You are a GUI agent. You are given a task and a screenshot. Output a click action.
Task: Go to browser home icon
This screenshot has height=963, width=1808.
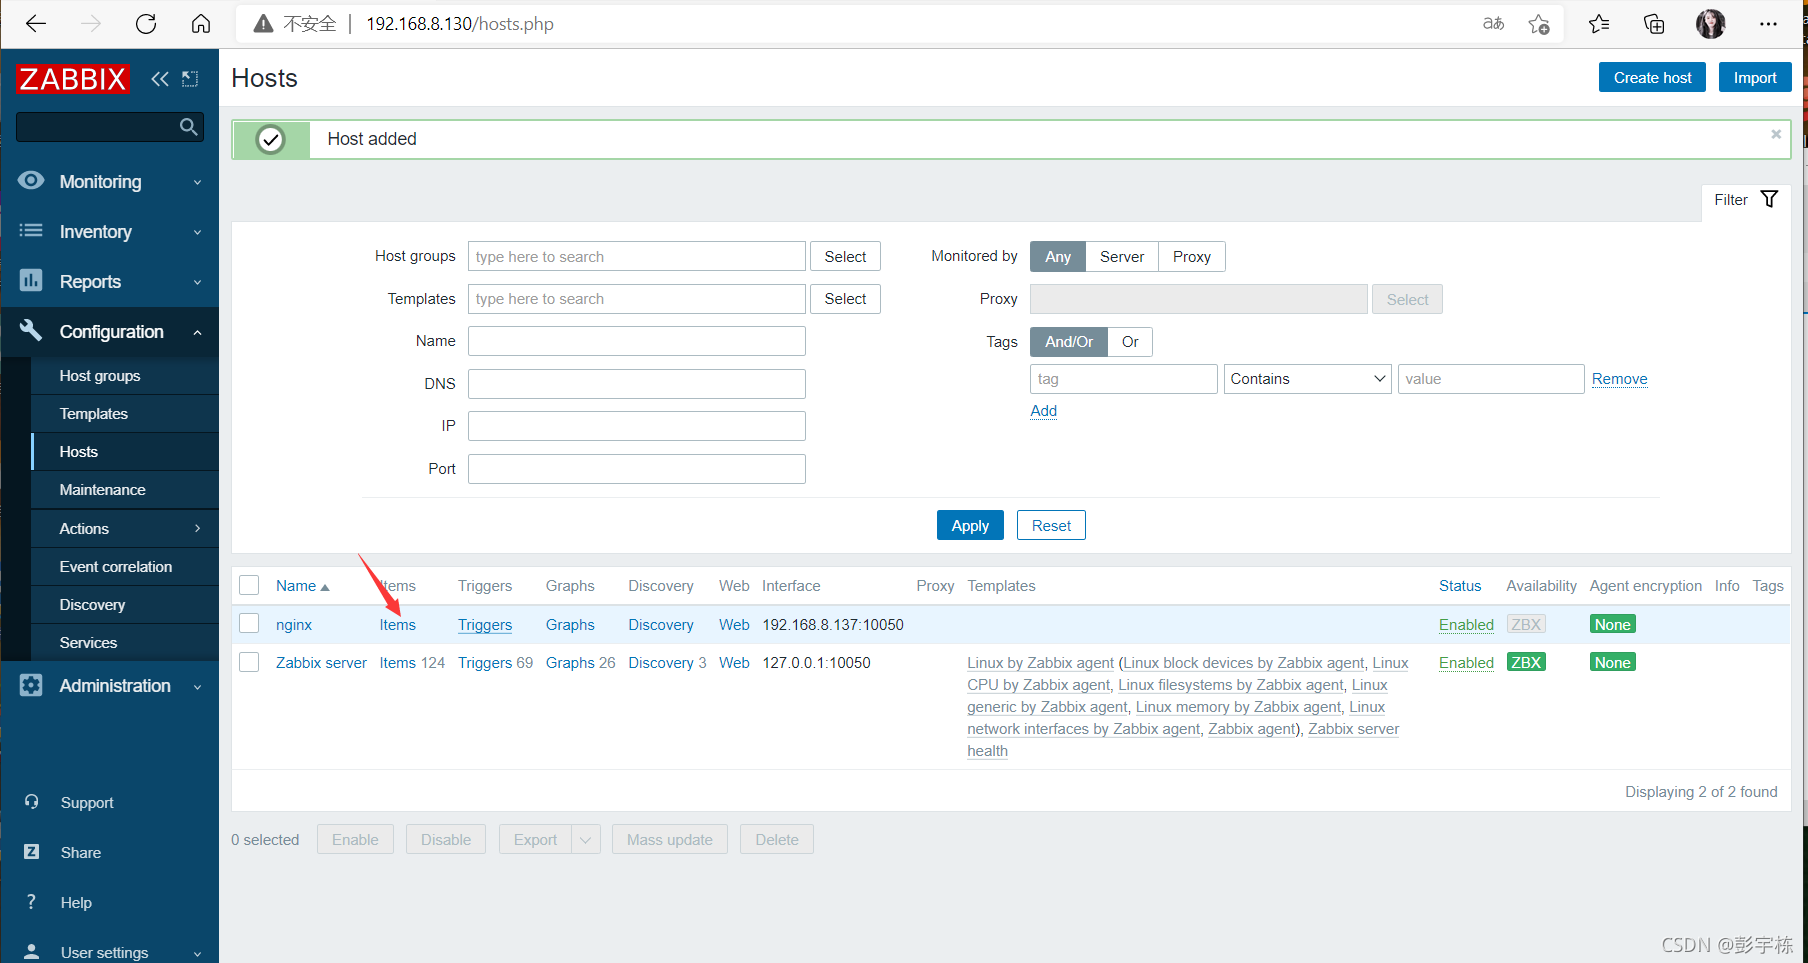[201, 24]
